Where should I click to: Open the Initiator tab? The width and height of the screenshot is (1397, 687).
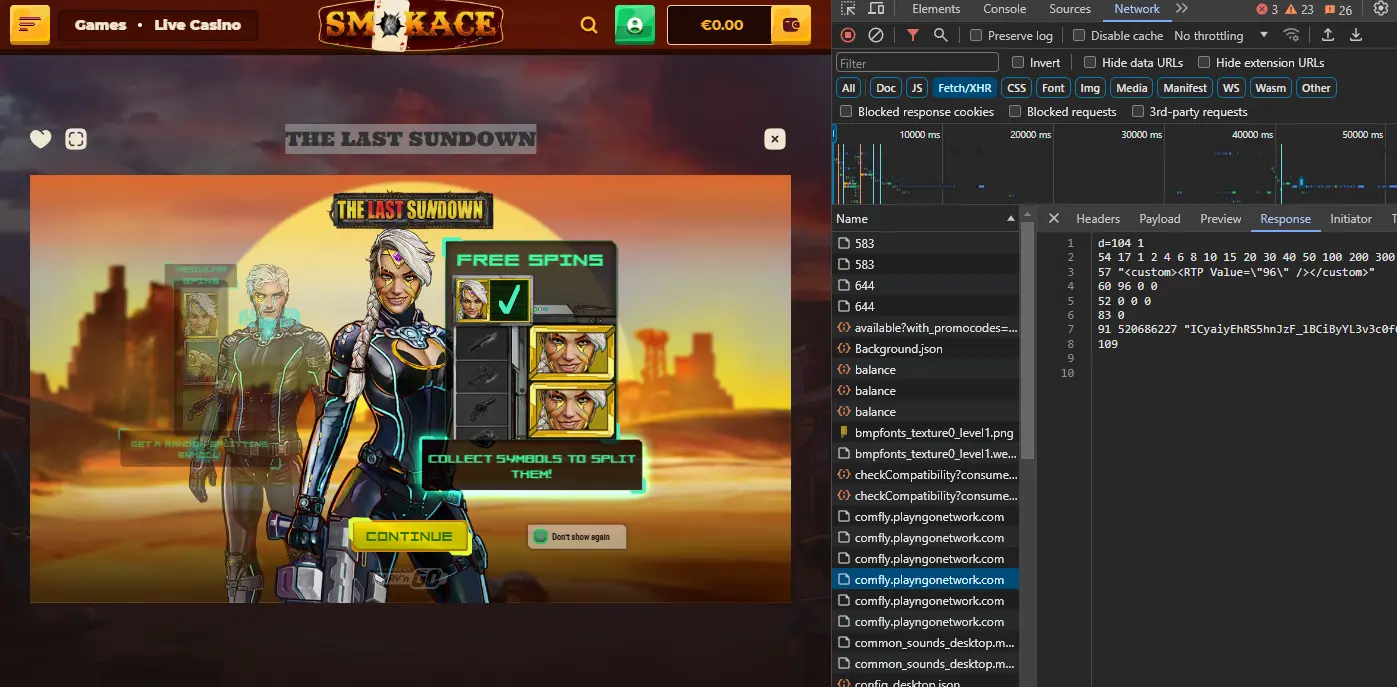pyautogui.click(x=1351, y=219)
